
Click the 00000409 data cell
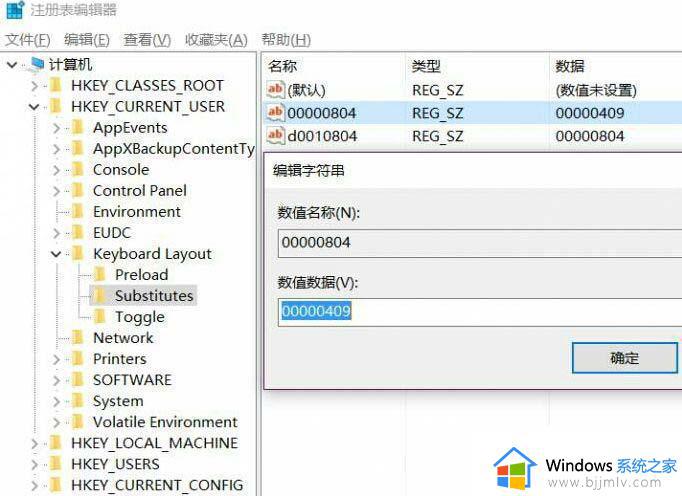590,113
